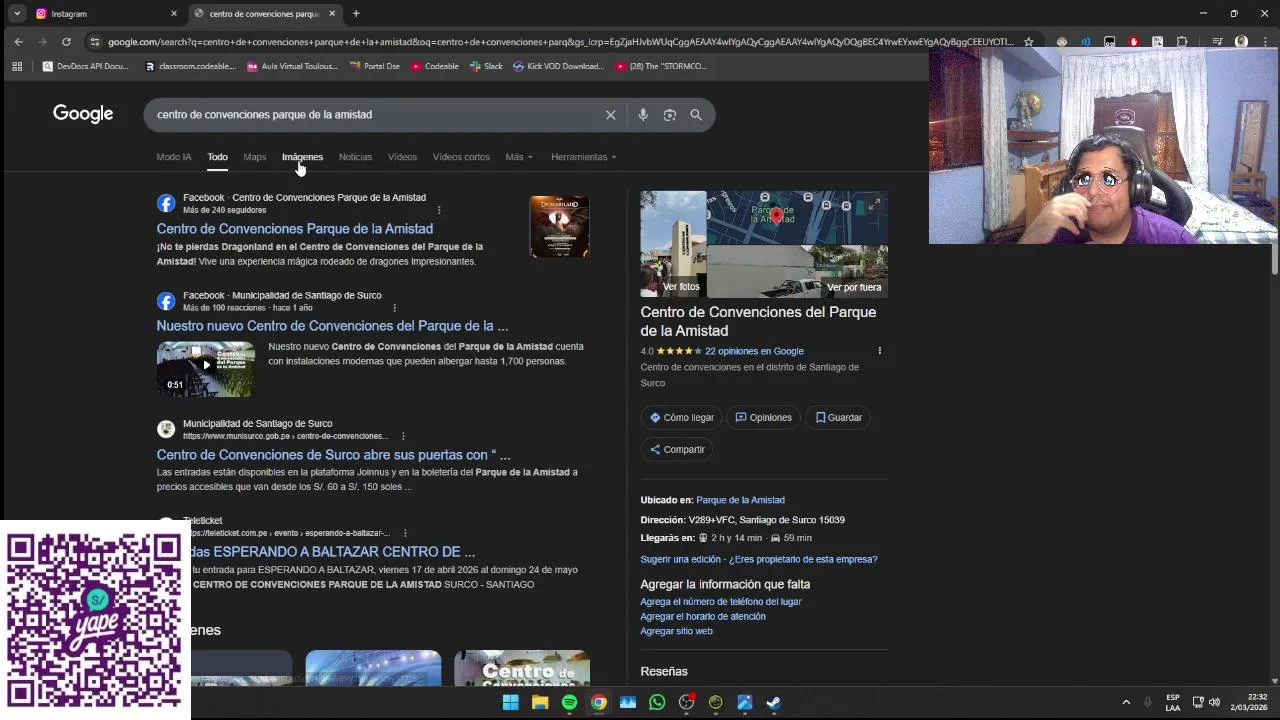This screenshot has height=720, width=1280.
Task: Open Spotify from the taskbar
Action: (569, 702)
